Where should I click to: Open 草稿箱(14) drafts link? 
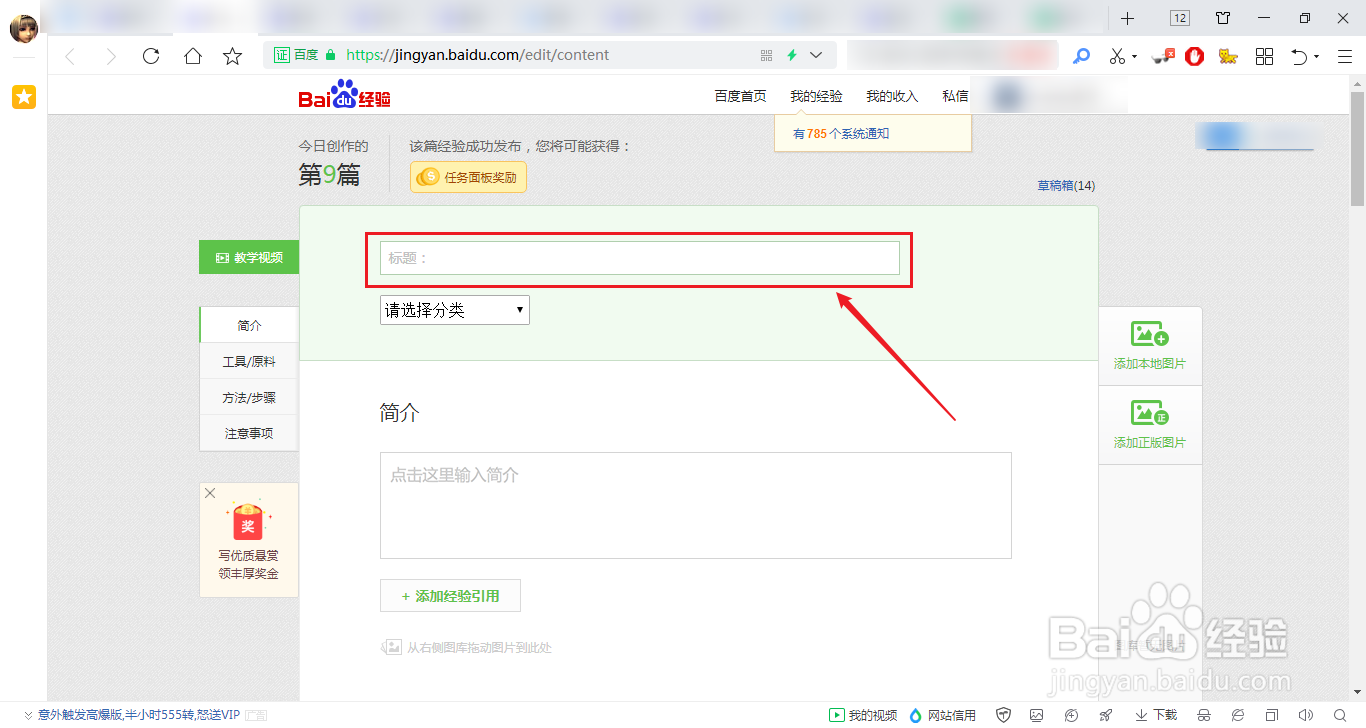pos(1066,186)
